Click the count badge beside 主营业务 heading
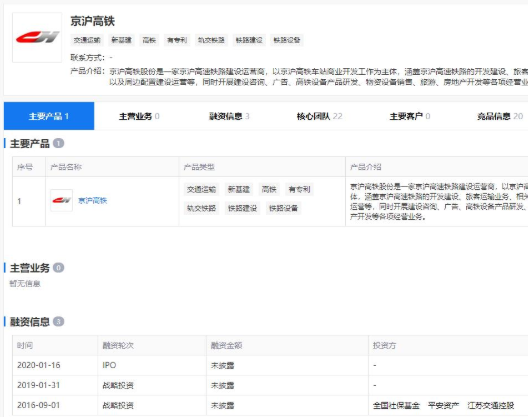The width and height of the screenshot is (528, 420). coord(59,268)
